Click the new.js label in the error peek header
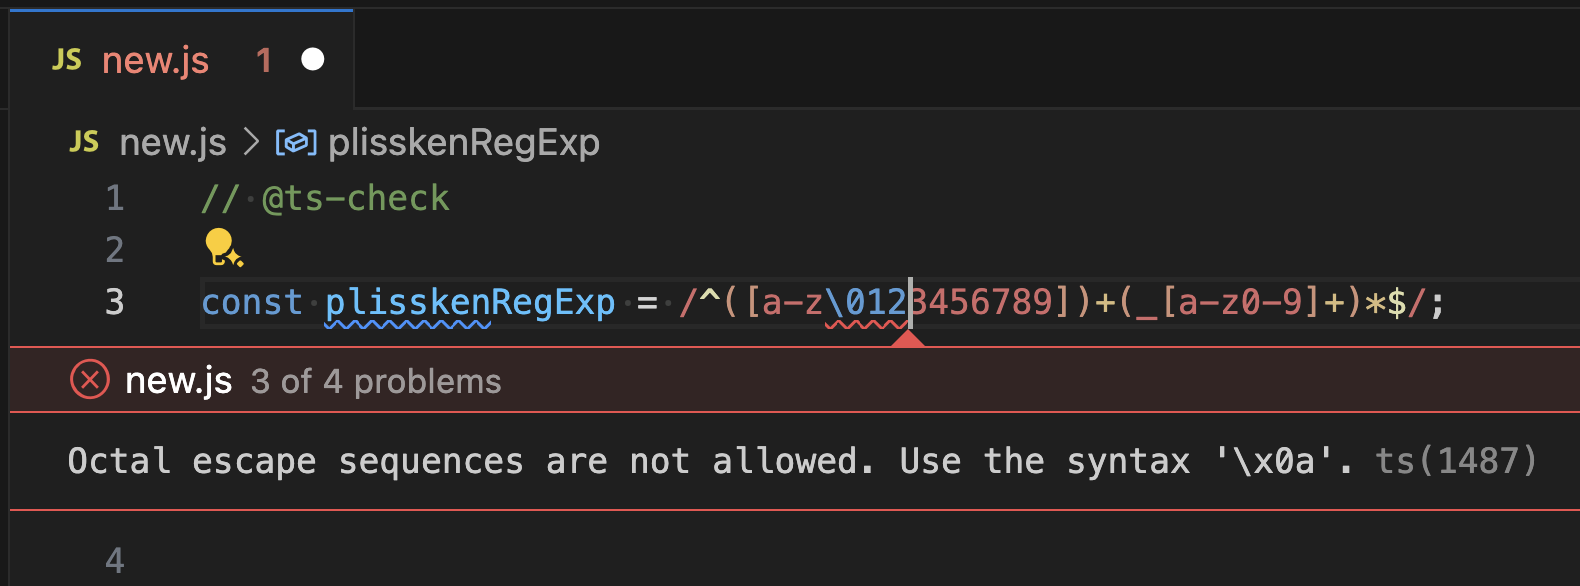Screen dimensions: 1580x586 click(x=178, y=380)
